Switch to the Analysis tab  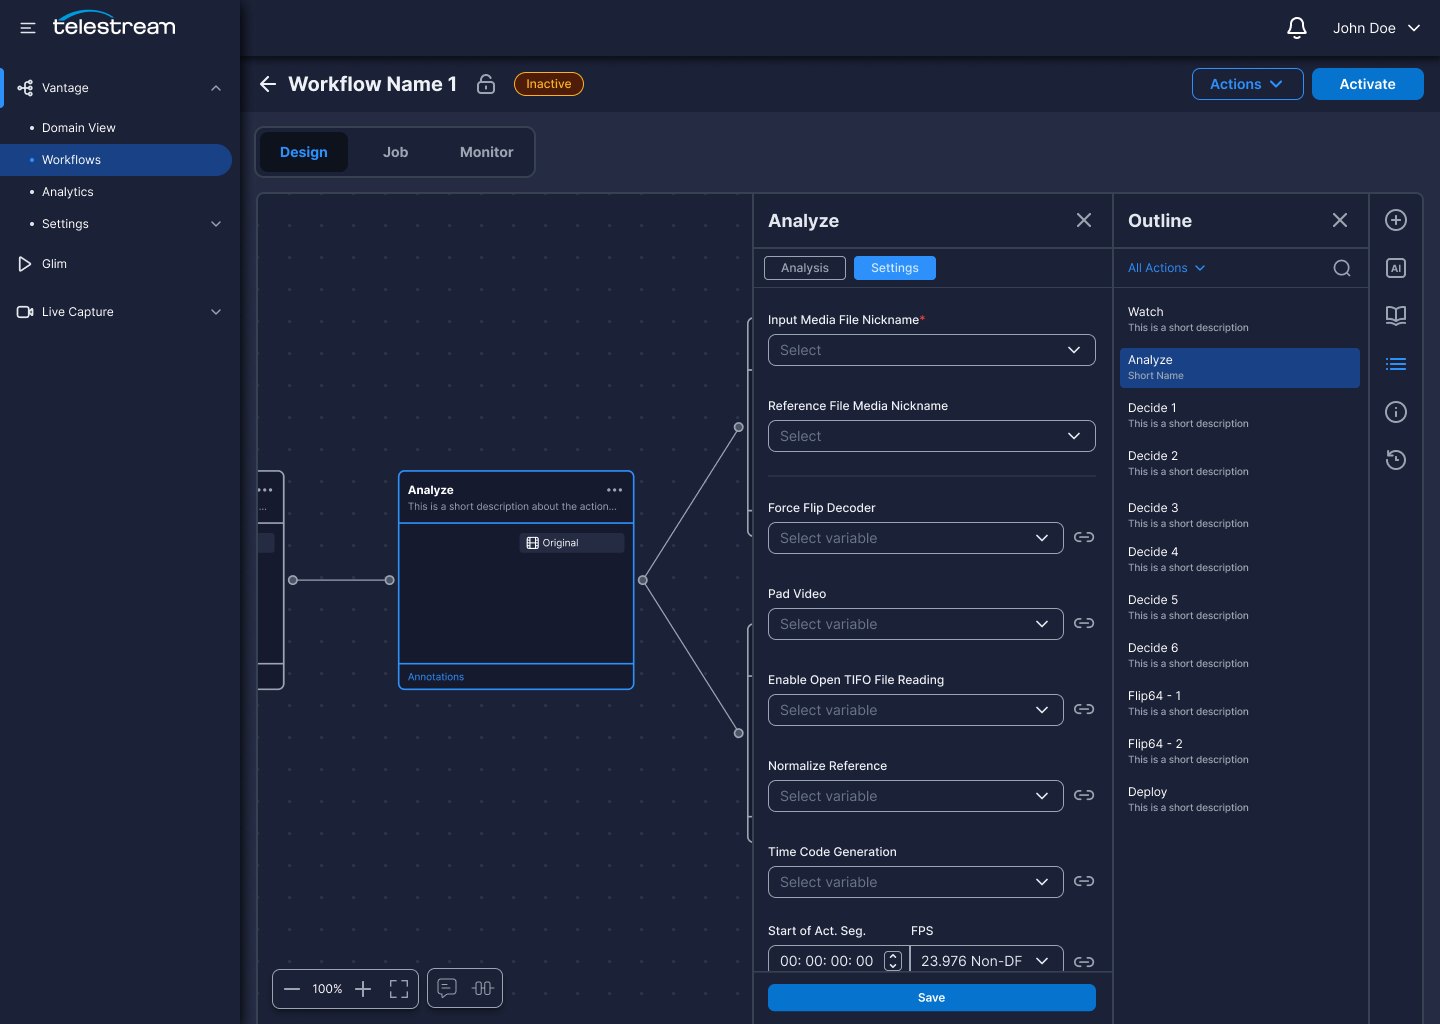tap(805, 268)
